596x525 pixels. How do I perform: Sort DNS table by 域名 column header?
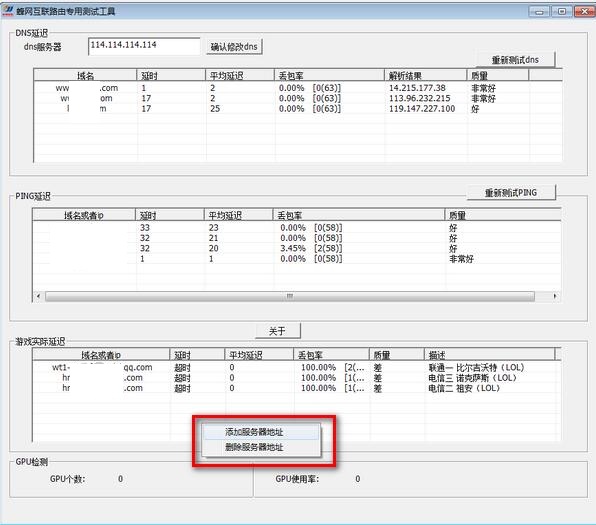[85, 76]
